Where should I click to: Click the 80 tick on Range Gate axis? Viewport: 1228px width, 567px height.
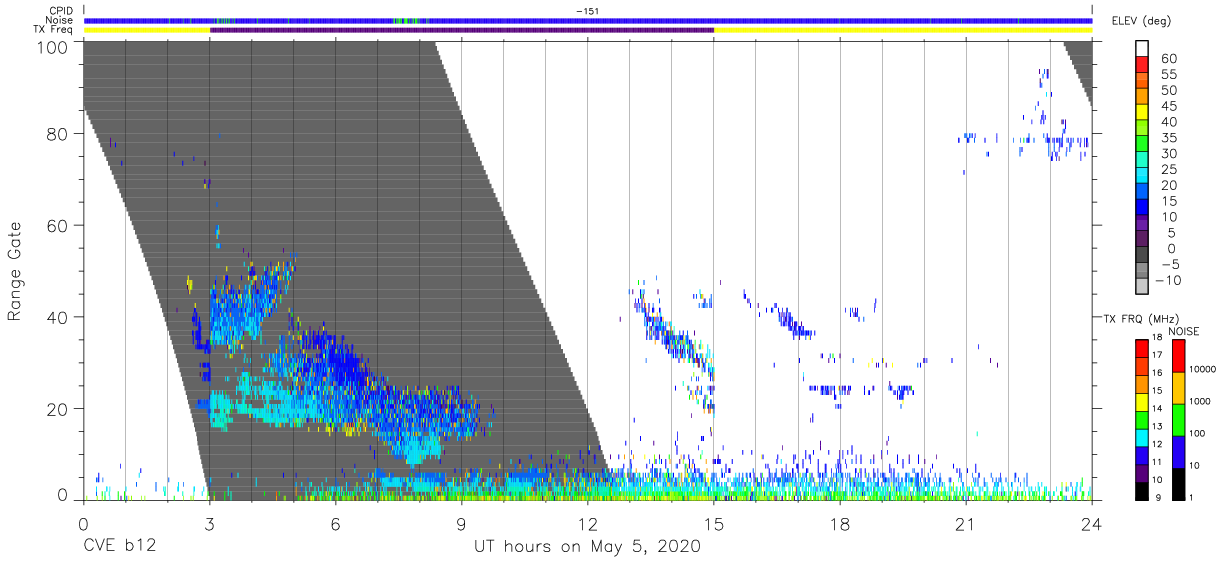pos(57,133)
